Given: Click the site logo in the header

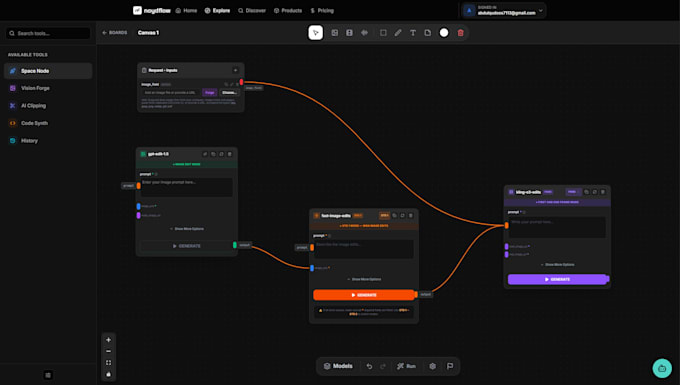Looking at the screenshot, I should (x=151, y=10).
